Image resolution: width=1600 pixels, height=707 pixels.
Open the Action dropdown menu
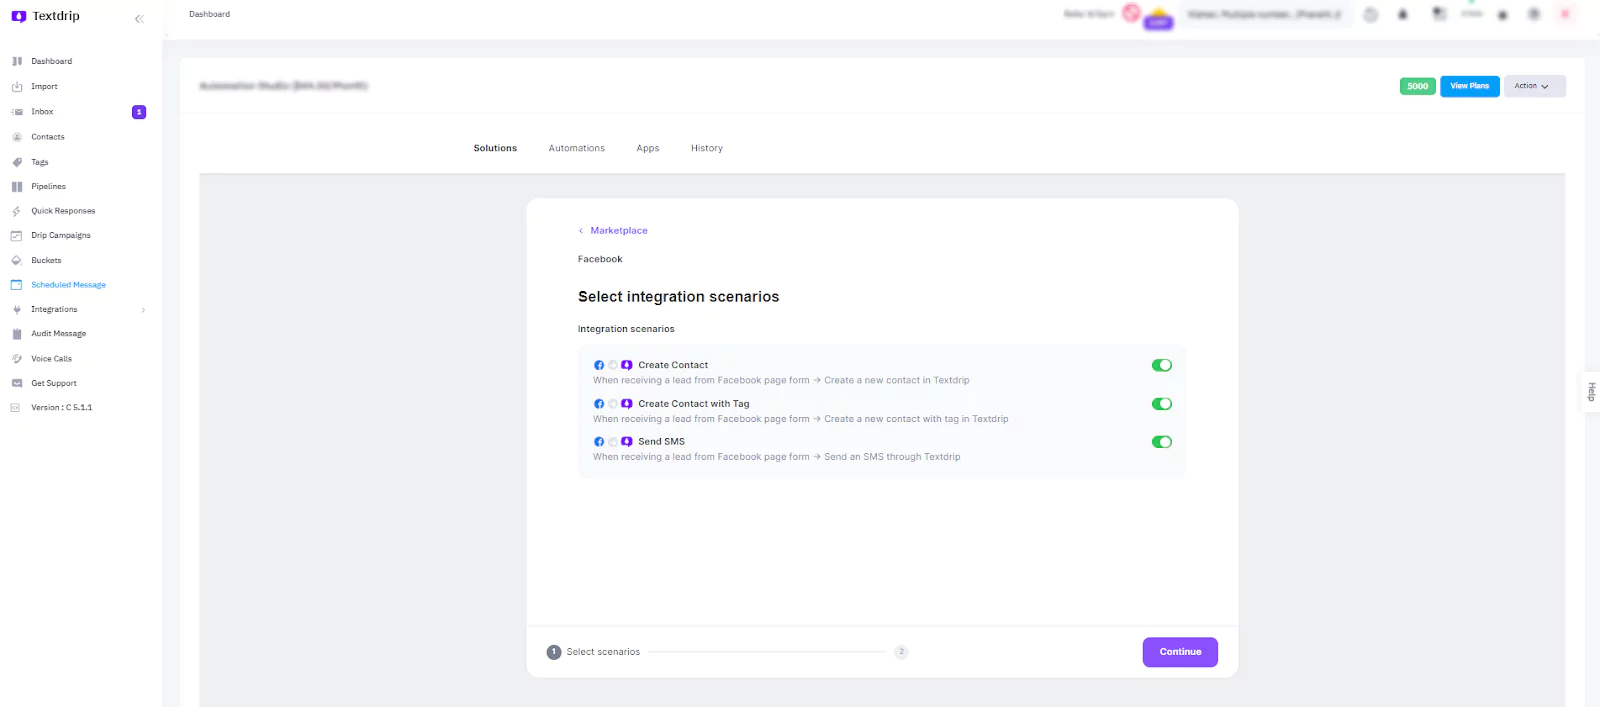[1533, 86]
